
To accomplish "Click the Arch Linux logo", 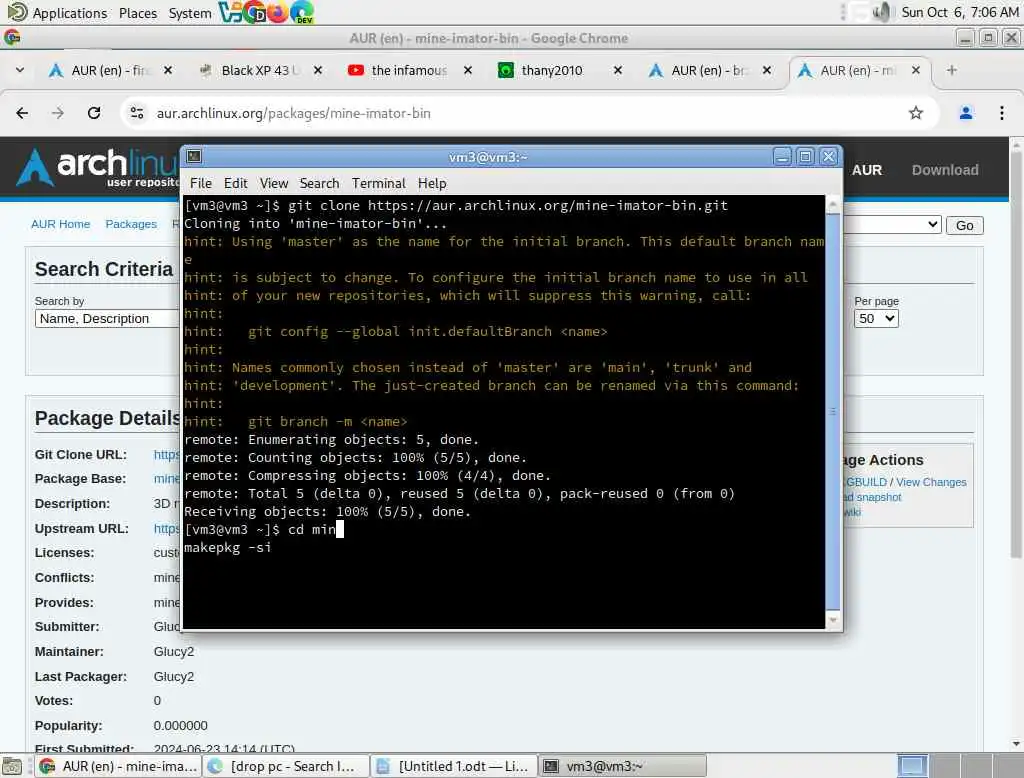I will pos(98,167).
